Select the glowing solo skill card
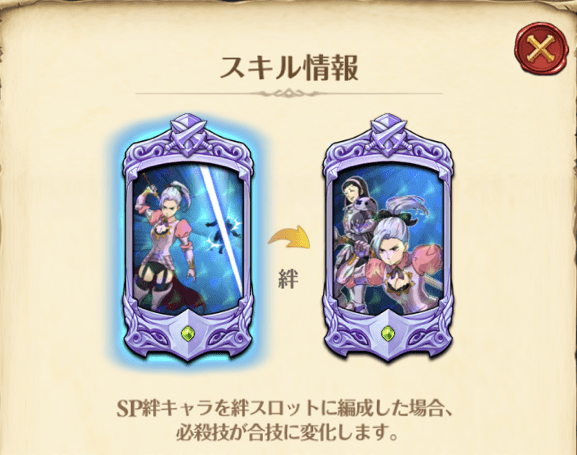577x455 pixels. [x=188, y=238]
